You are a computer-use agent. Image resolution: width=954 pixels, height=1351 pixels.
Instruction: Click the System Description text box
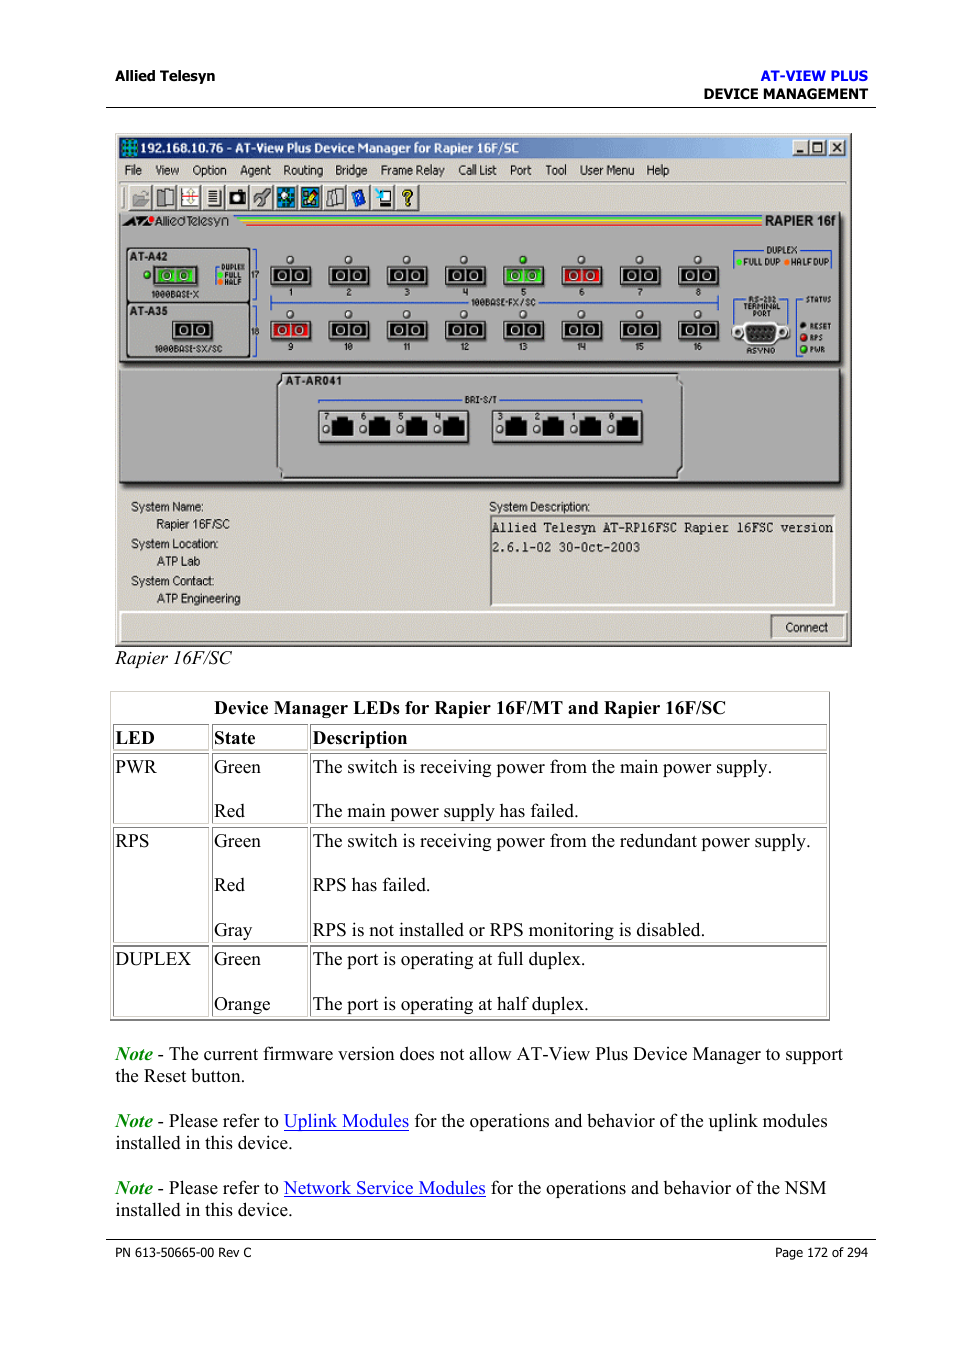click(x=661, y=560)
